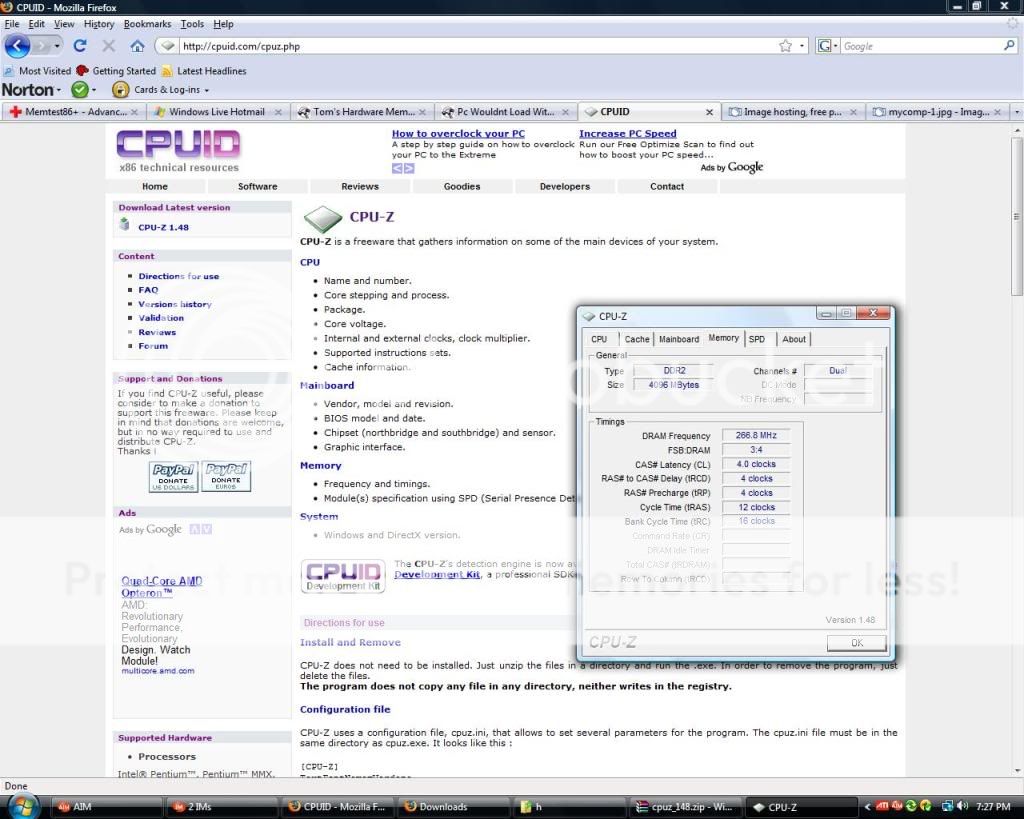Image resolution: width=1024 pixels, height=819 pixels.
Task: Open the Development Kit link
Action: click(x=437, y=575)
